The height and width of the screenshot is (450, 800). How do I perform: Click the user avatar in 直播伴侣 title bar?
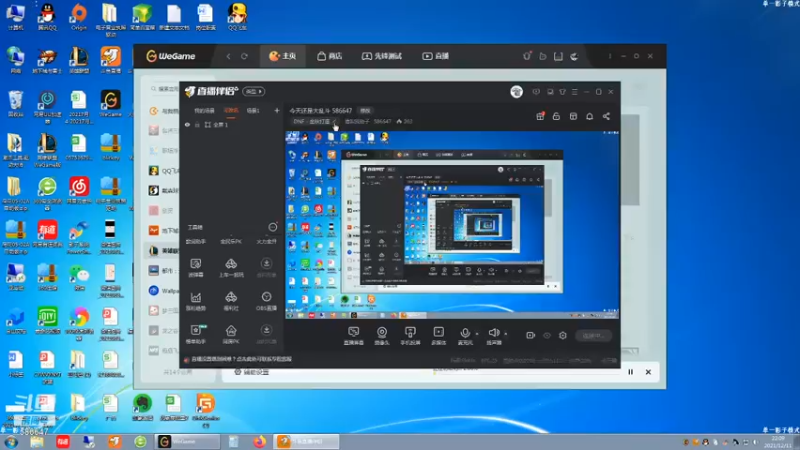[516, 91]
